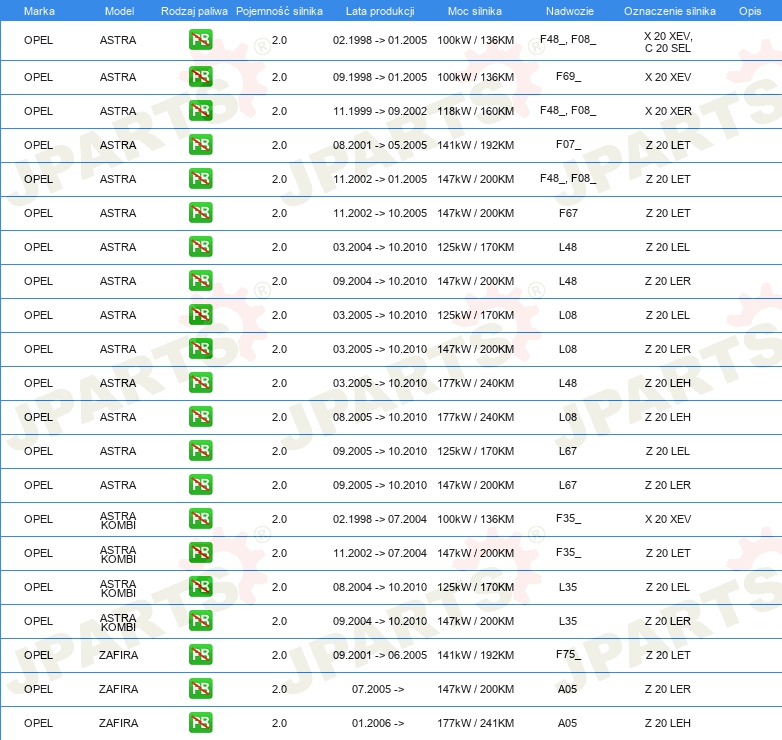Select the 'F67' body cell
The width and height of the screenshot is (782, 740).
pyautogui.click(x=568, y=213)
